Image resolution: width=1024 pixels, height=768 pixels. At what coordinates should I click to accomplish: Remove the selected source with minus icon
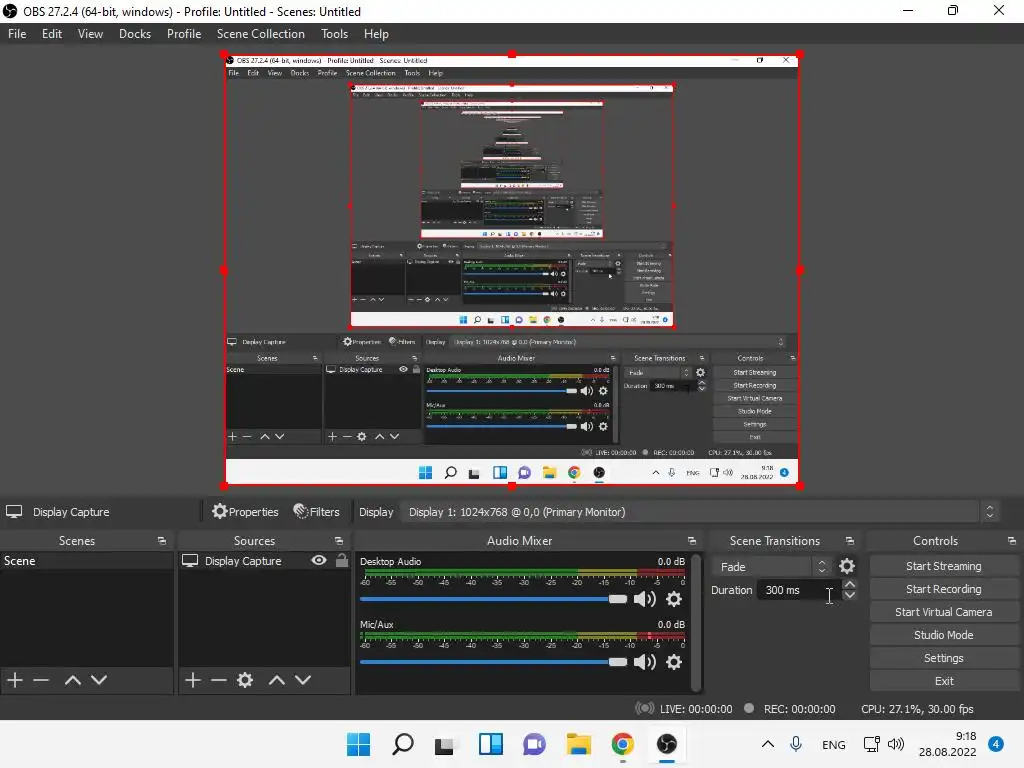[x=219, y=680]
